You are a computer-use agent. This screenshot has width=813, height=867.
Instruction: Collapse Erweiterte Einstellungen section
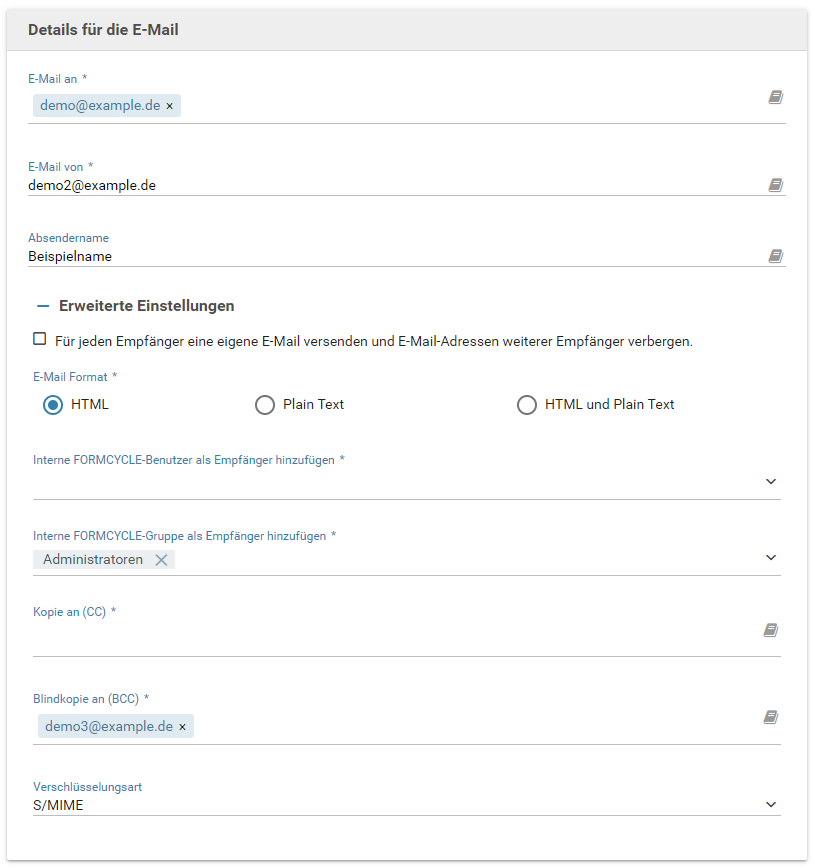coord(43,306)
